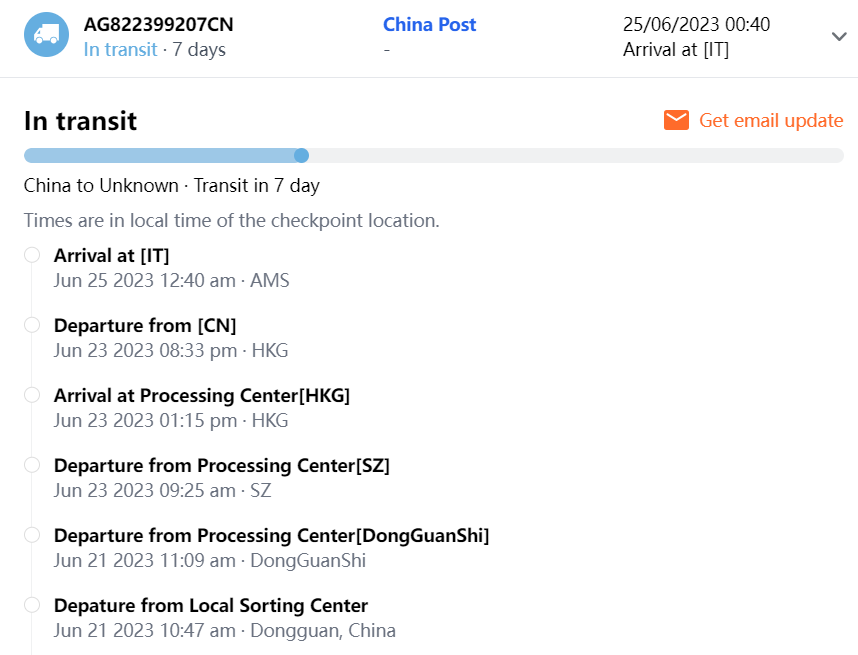Collapse tracking details with chevron arrow
This screenshot has width=858, height=655.
pos(839,36)
